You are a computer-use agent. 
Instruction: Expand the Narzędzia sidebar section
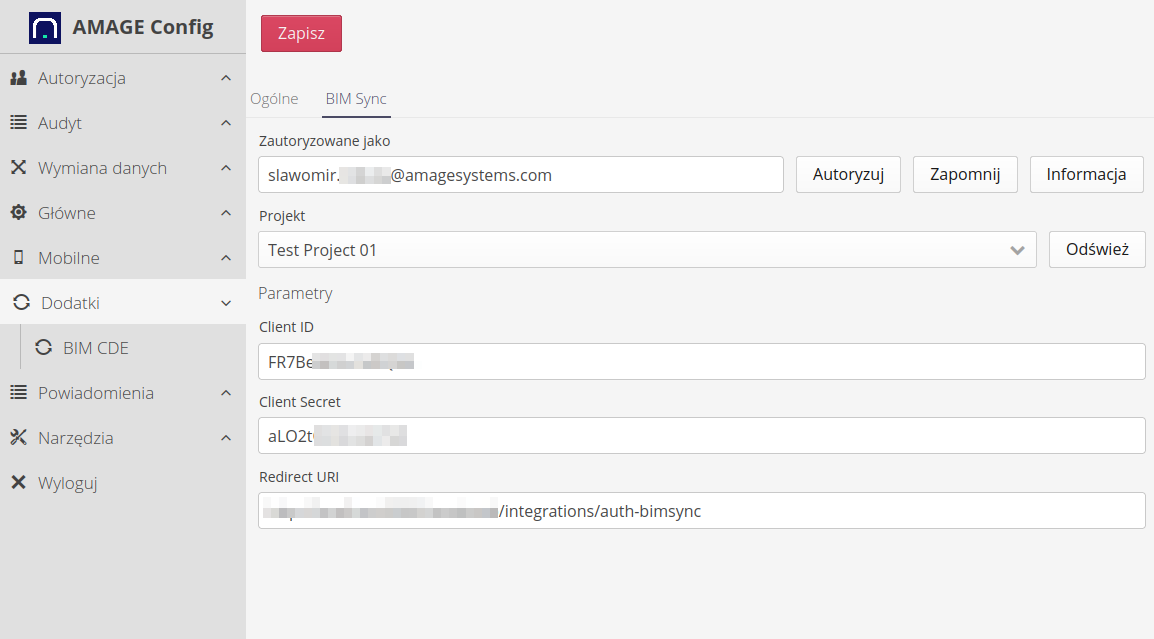point(225,438)
